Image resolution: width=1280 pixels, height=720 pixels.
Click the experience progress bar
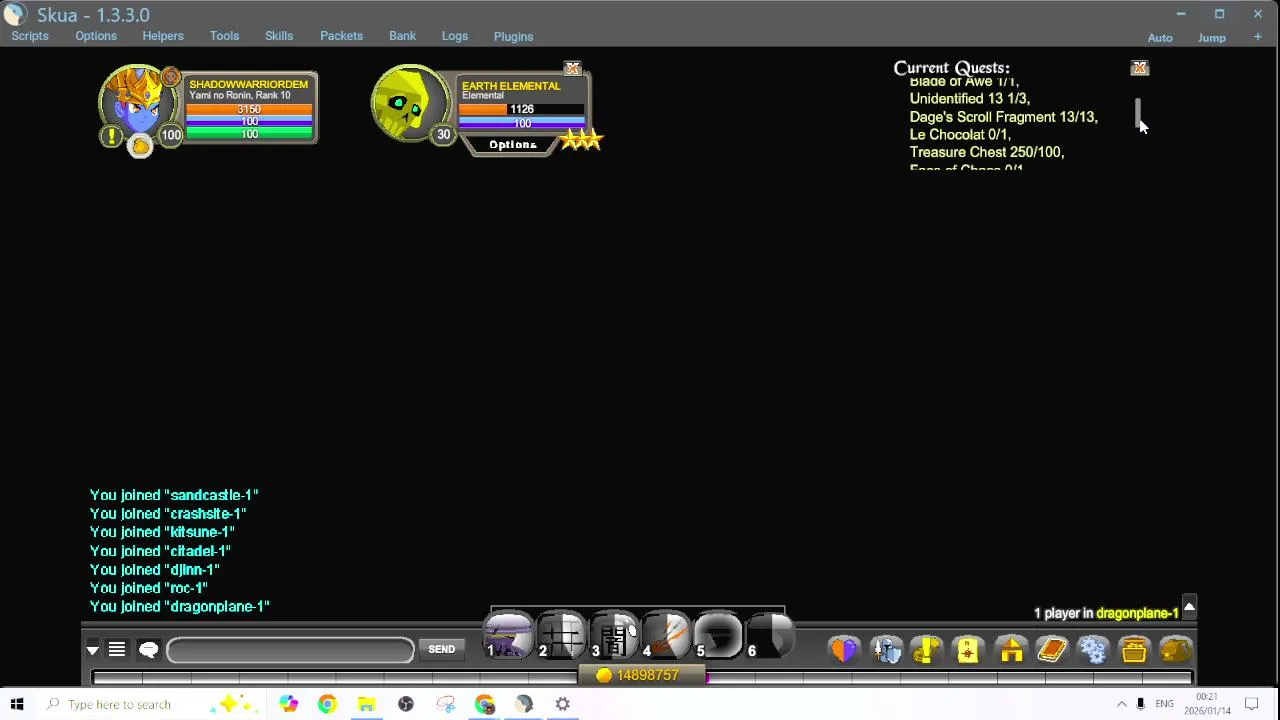pyautogui.click(x=642, y=677)
